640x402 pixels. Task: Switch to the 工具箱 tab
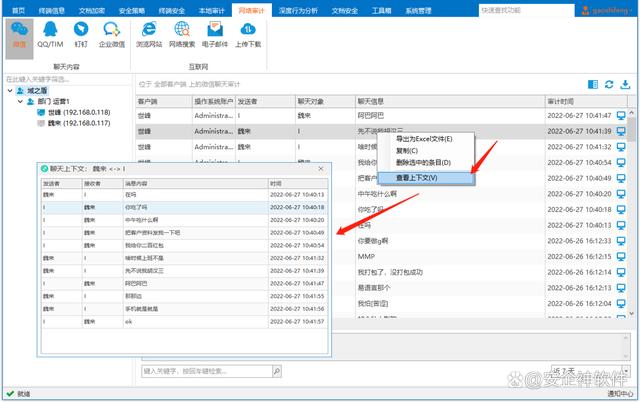coord(382,11)
